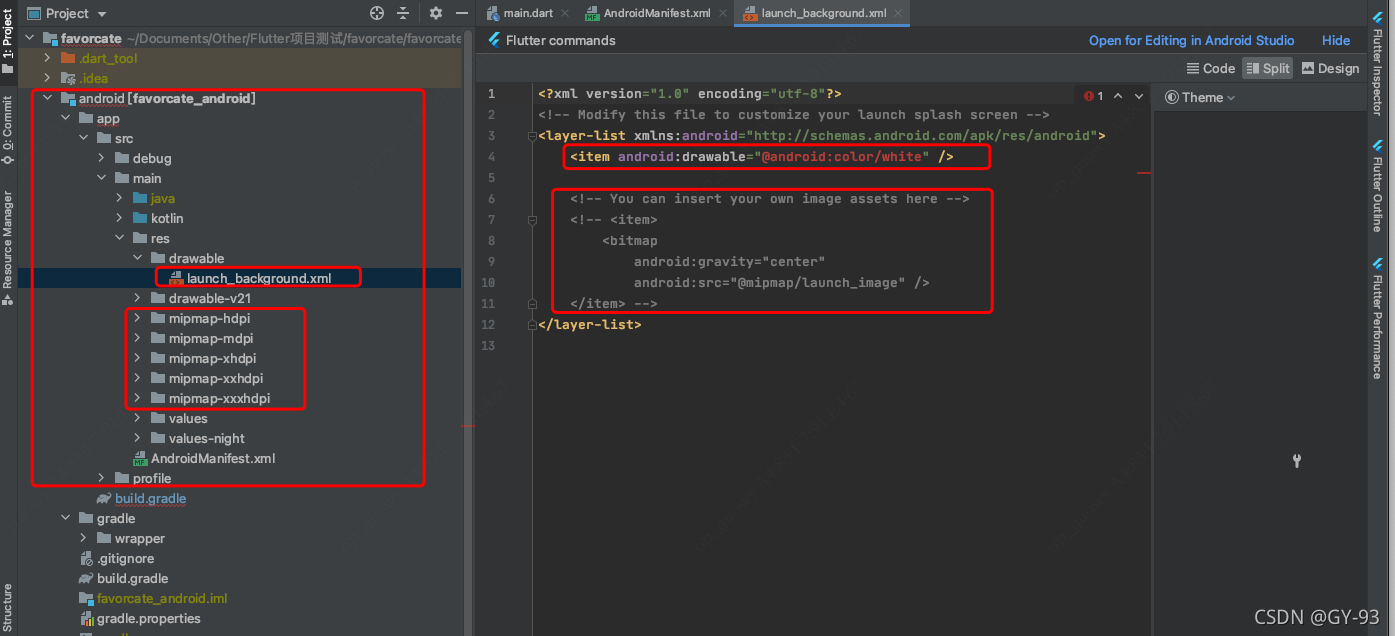Screen dimensions: 1395x636
Task: Expand the debug folder
Action: (101, 158)
